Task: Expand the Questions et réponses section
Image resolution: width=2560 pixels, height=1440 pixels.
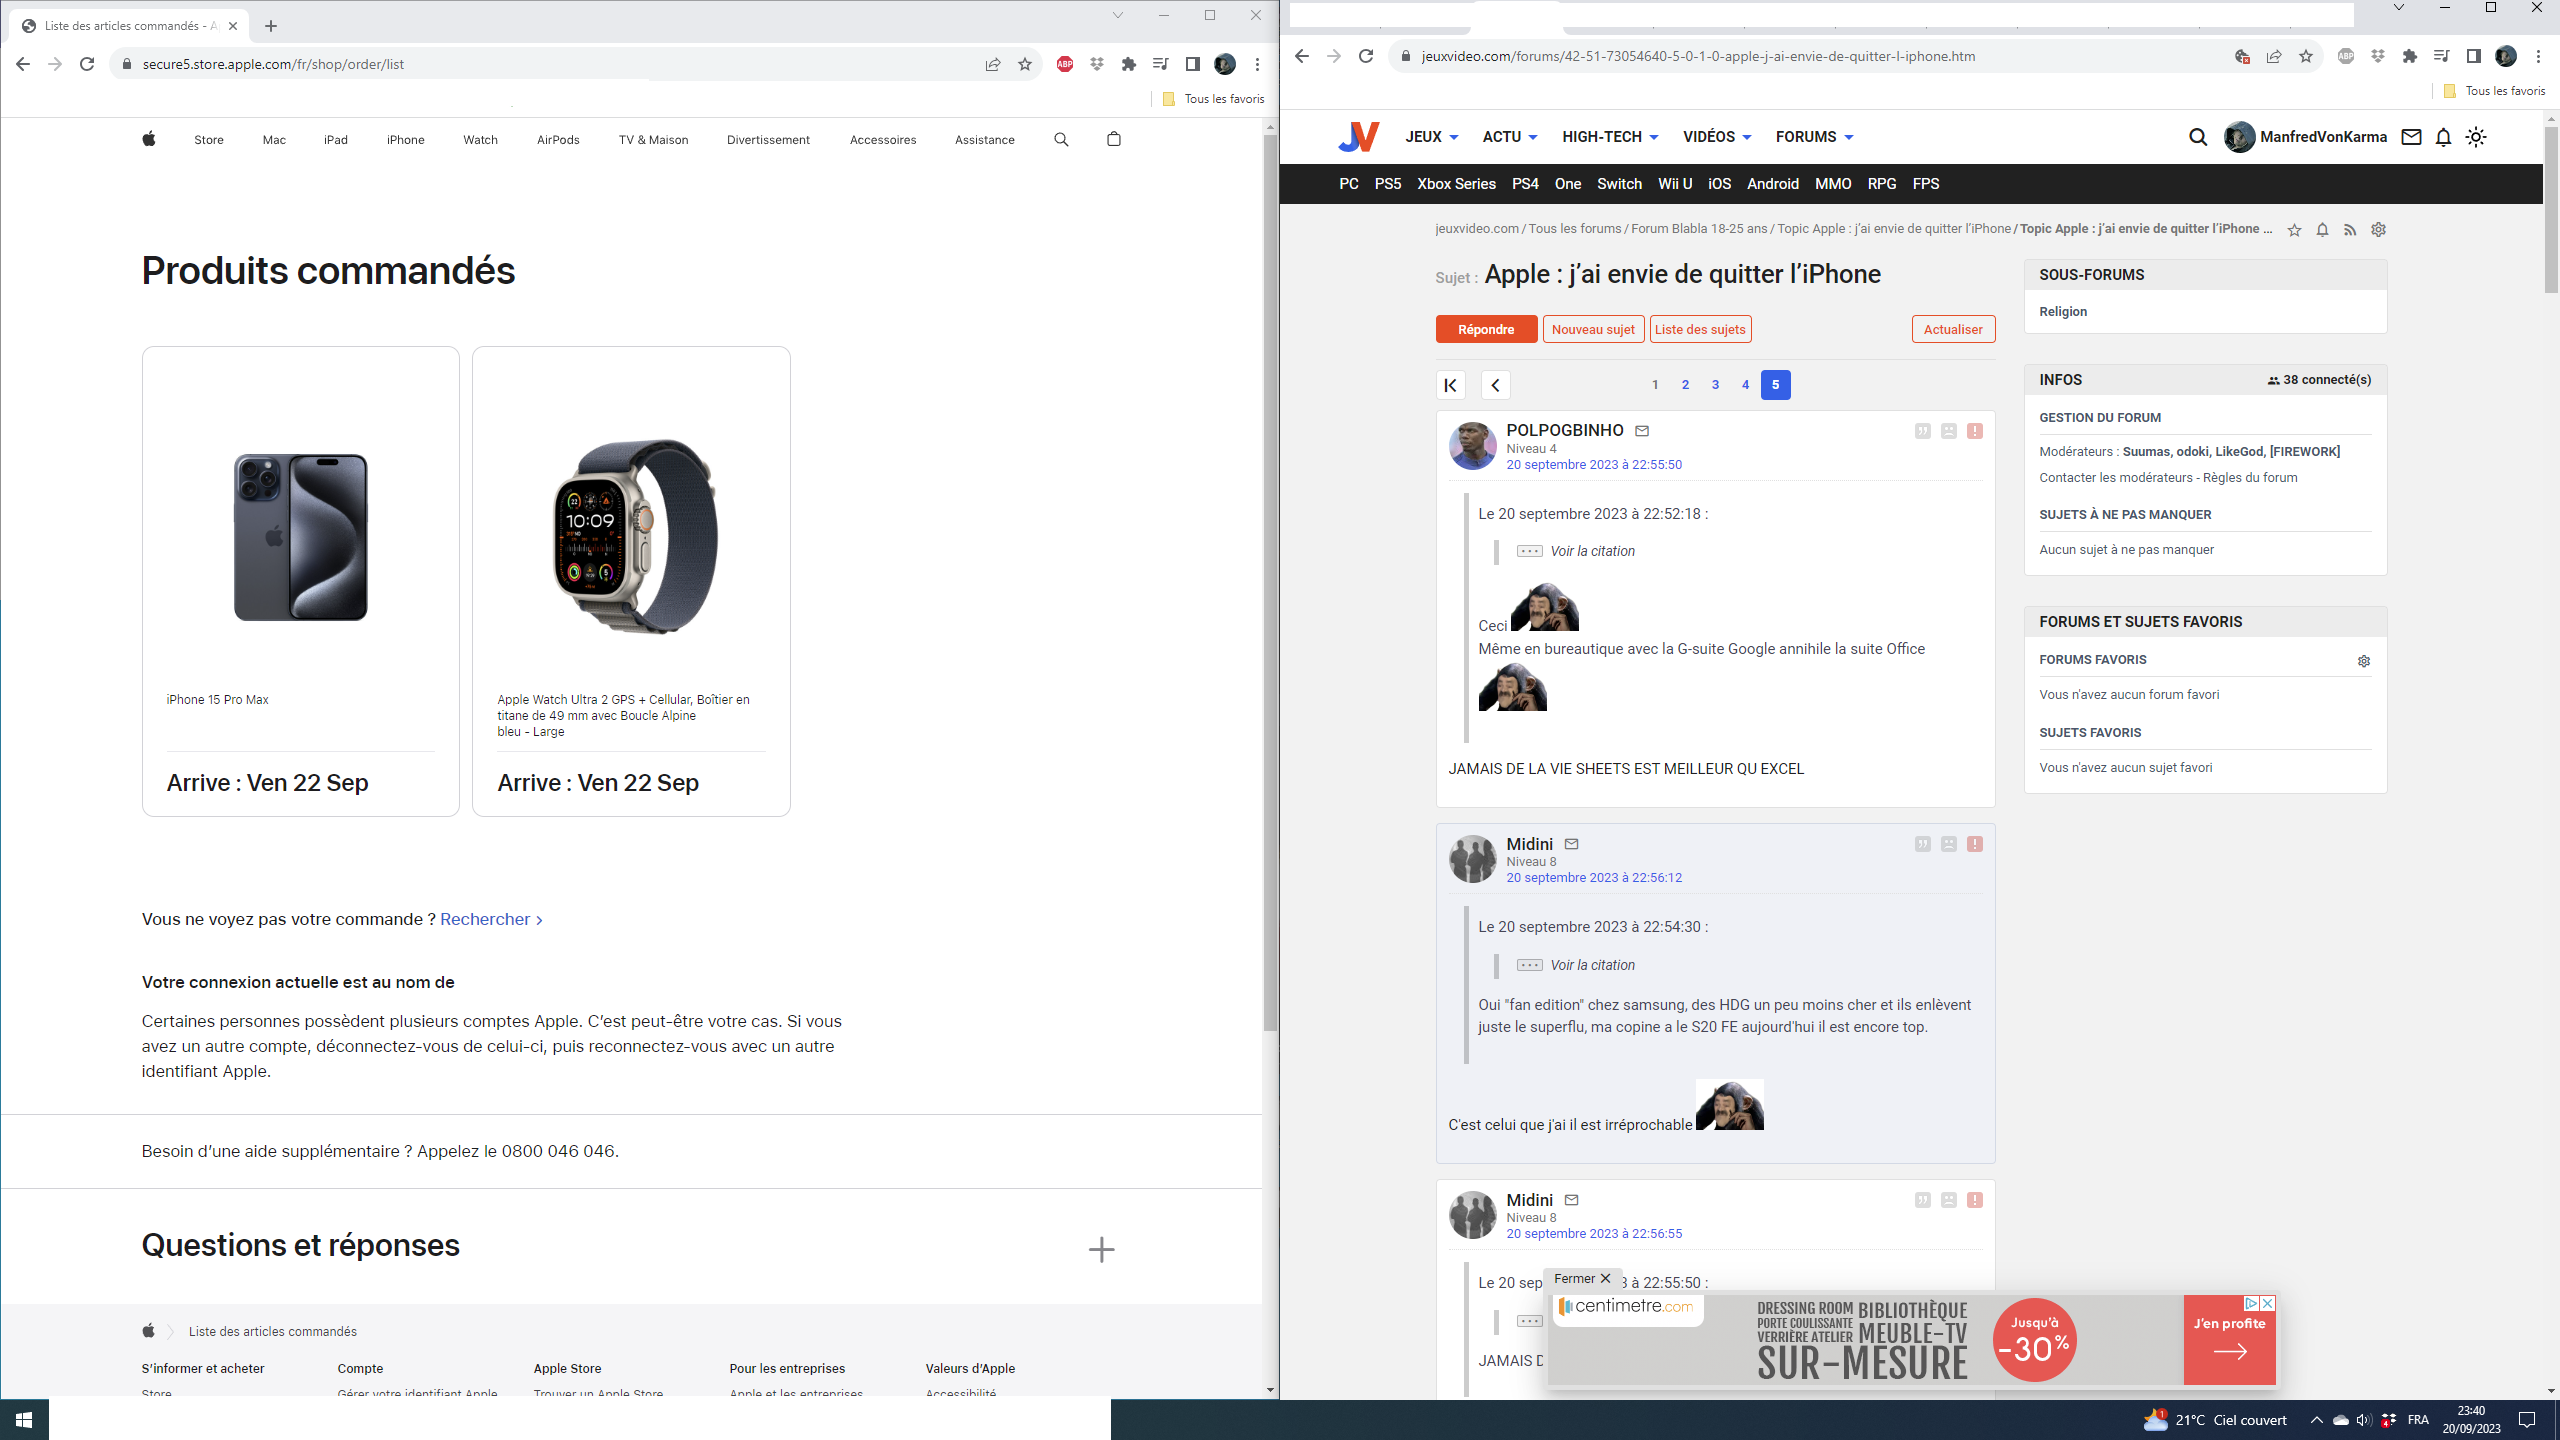Action: (x=1101, y=1249)
